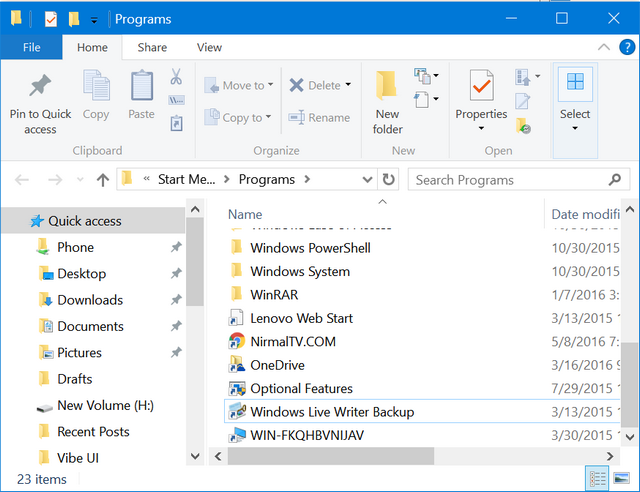Switch to the Share ribbon tab
The image size is (640, 492).
(152, 47)
